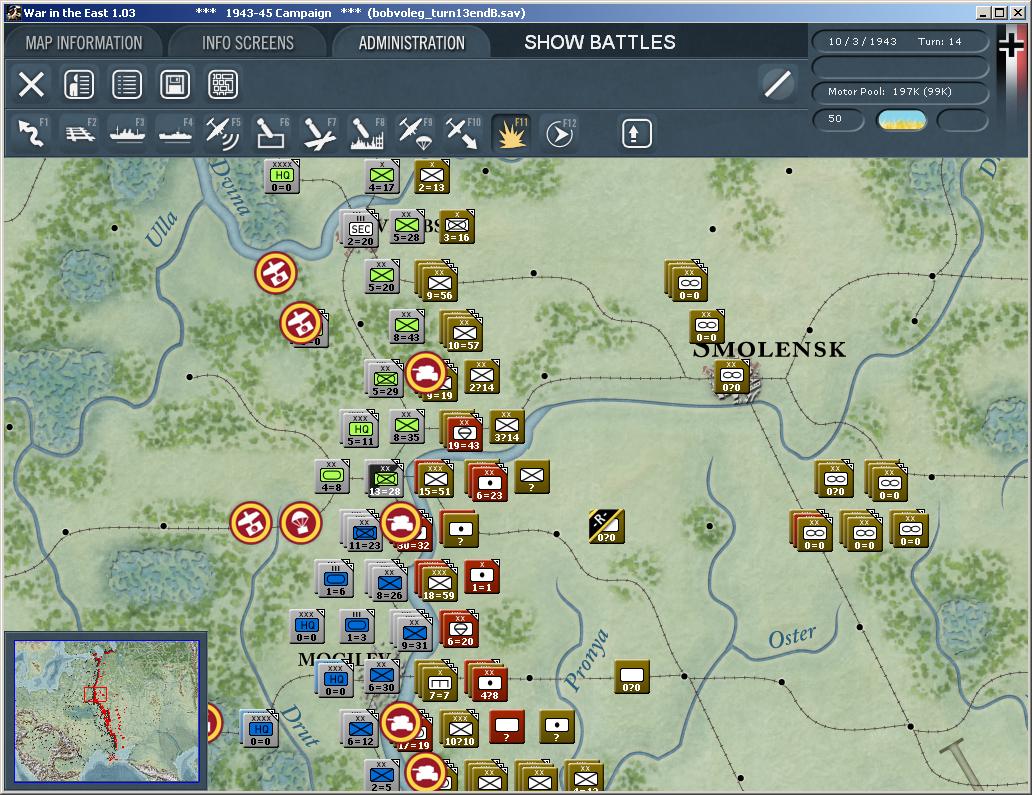This screenshot has height=795, width=1032.
Task: Click the slash pen icon button
Action: (x=777, y=84)
